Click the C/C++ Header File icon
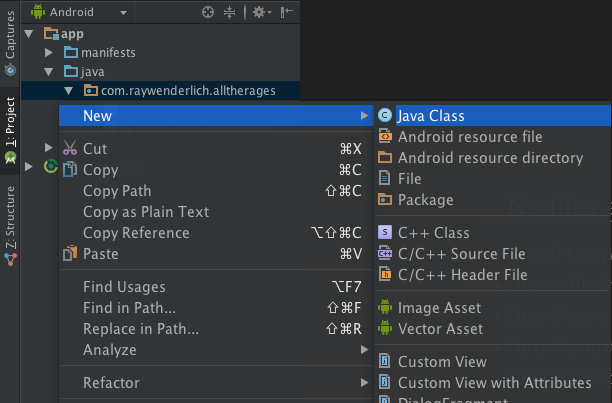 pos(385,273)
